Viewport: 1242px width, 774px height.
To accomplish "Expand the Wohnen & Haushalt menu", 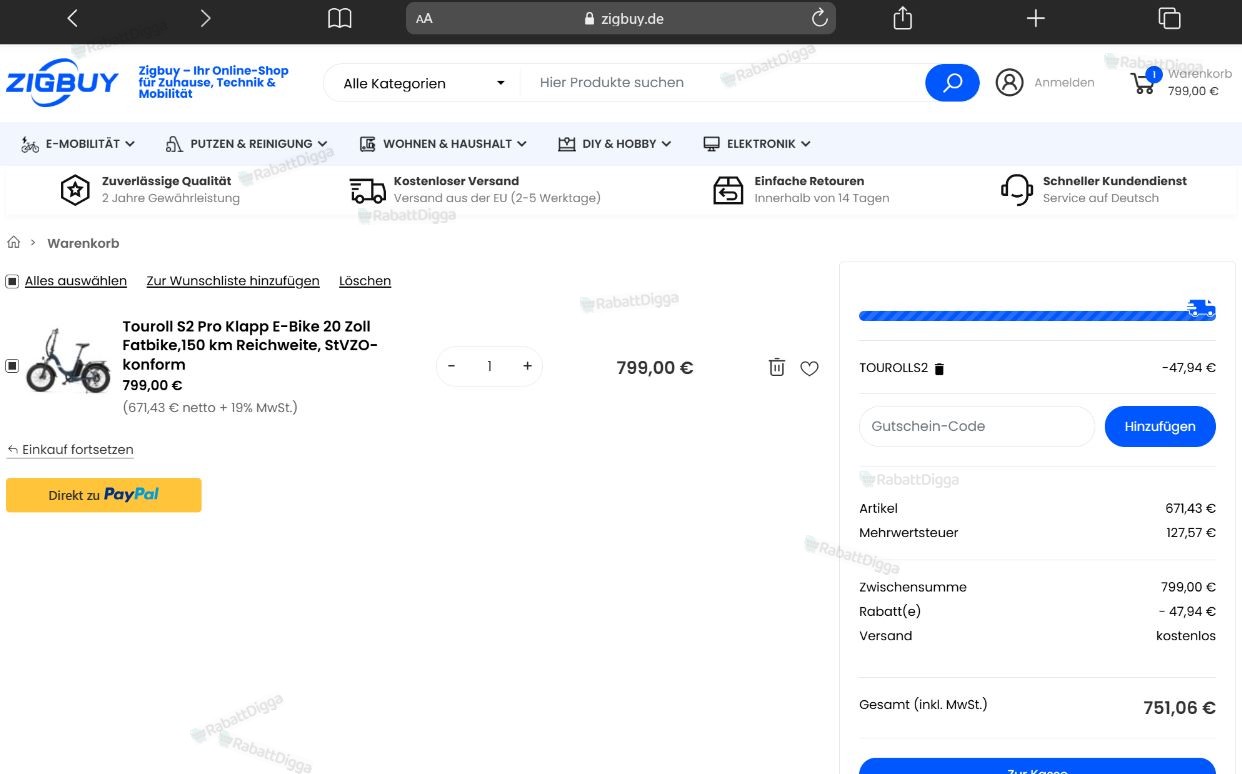I will [x=443, y=144].
